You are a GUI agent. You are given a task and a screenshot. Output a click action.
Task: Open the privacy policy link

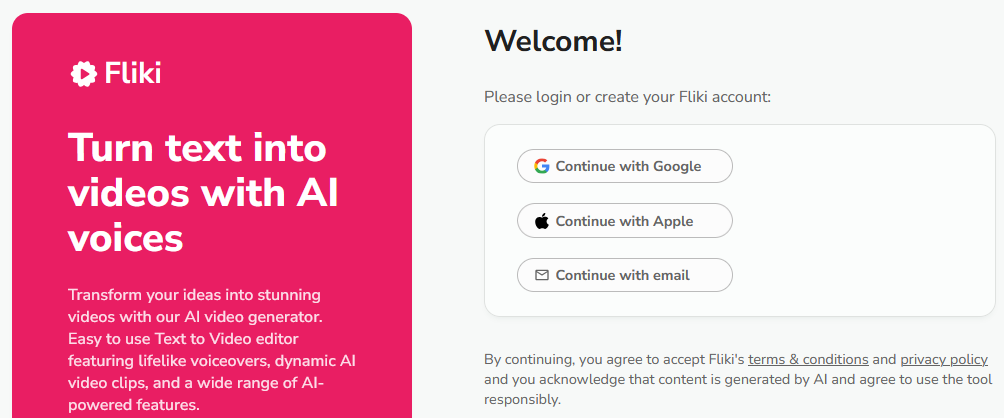944,359
